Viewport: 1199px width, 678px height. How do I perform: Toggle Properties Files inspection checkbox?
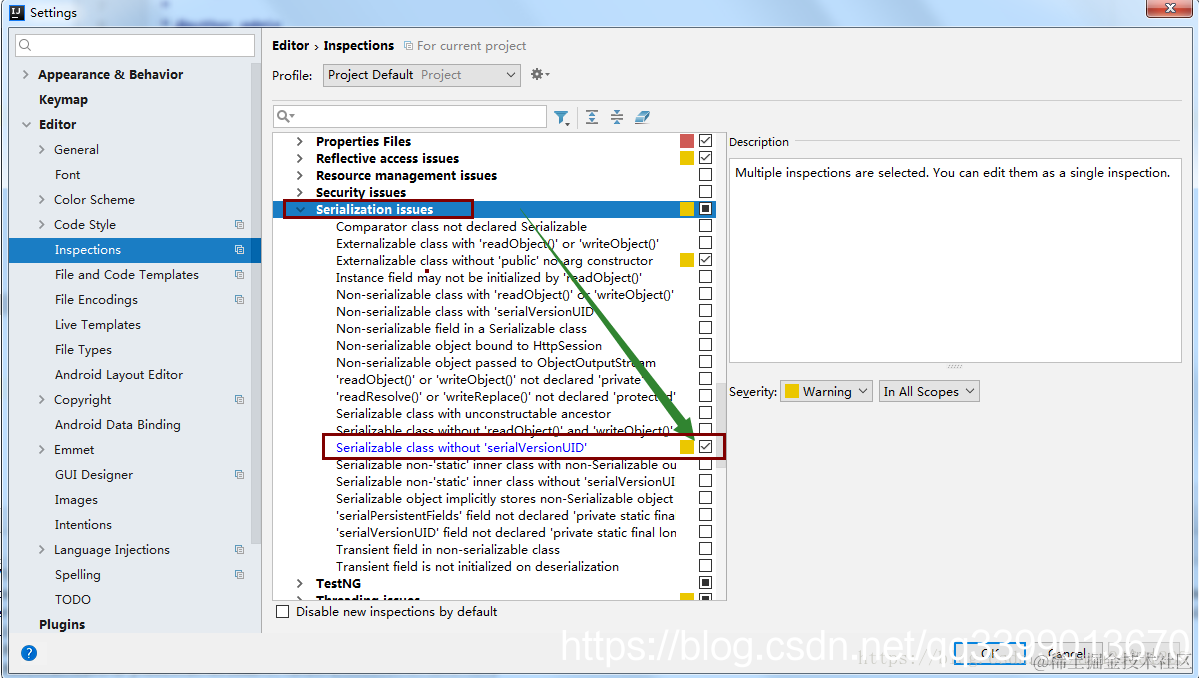705,141
